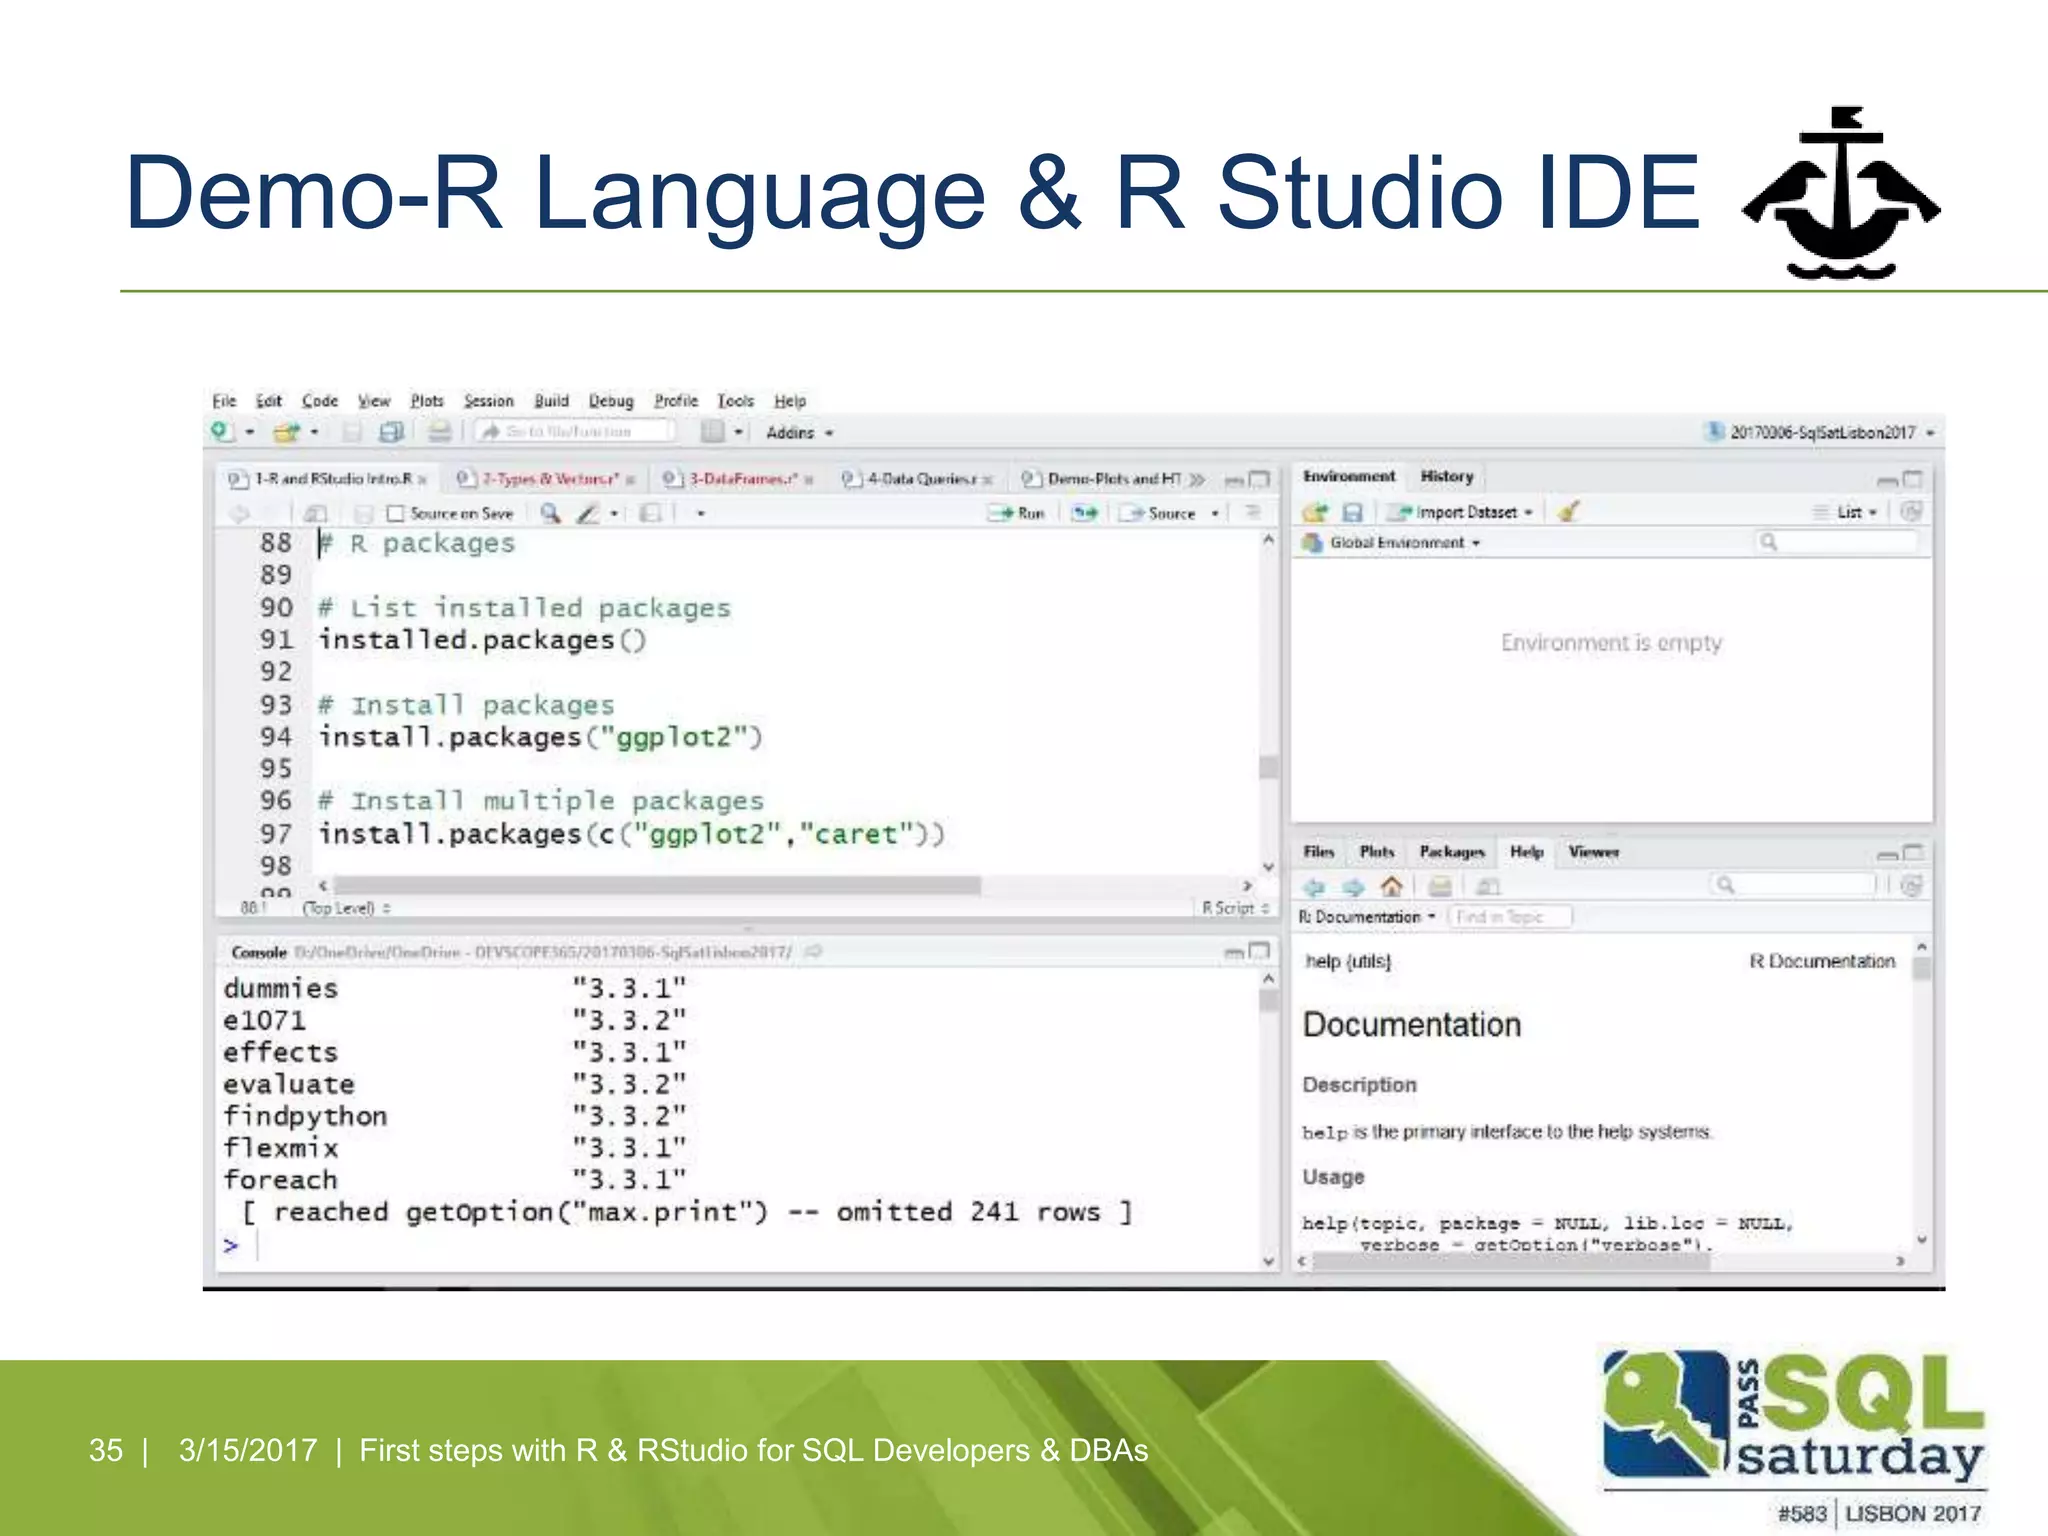Image resolution: width=2048 pixels, height=1536 pixels.
Task: Open the Addins dropdown
Action: 799,433
